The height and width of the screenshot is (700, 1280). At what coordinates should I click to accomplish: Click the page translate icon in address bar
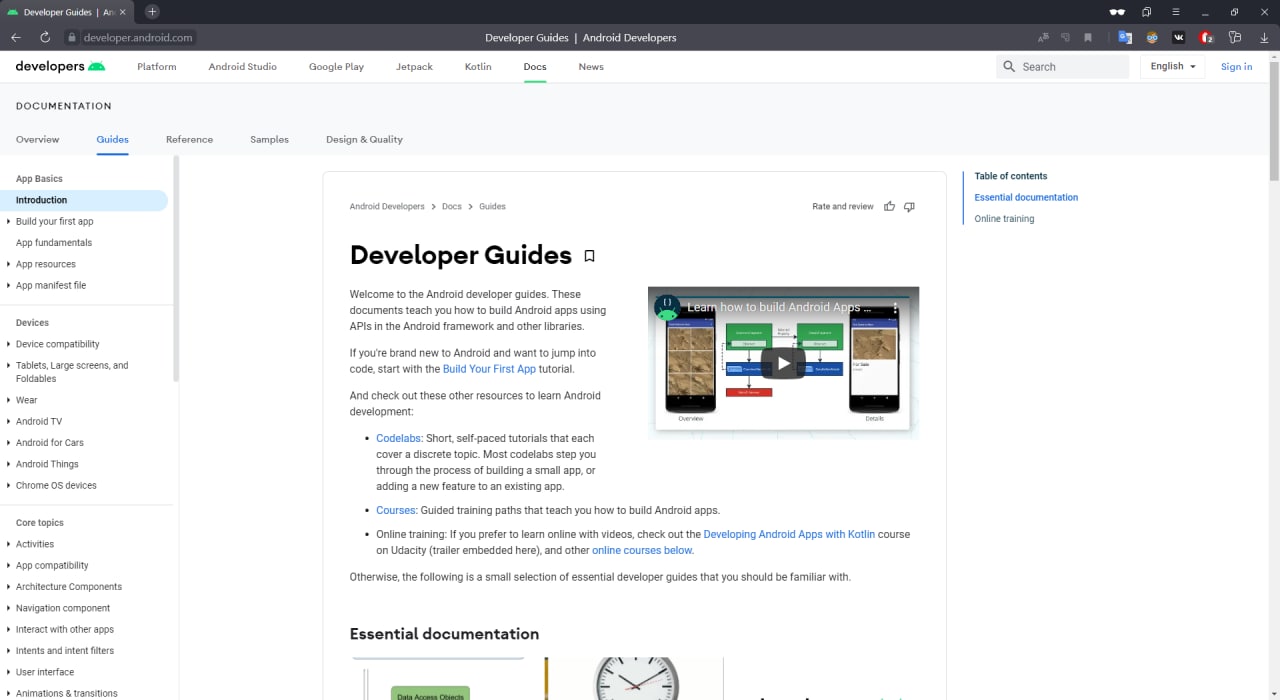tap(1043, 37)
